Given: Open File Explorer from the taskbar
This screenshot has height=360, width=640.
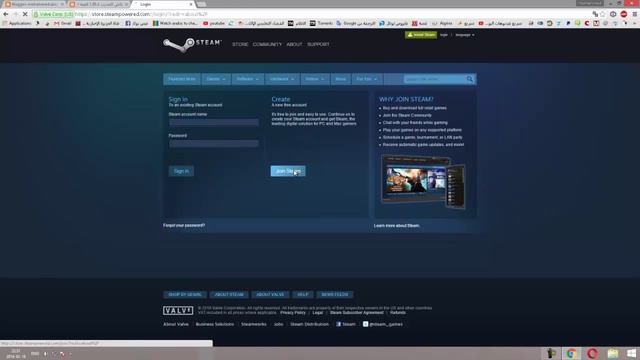Looking at the screenshot, I should pyautogui.click(x=612, y=353).
